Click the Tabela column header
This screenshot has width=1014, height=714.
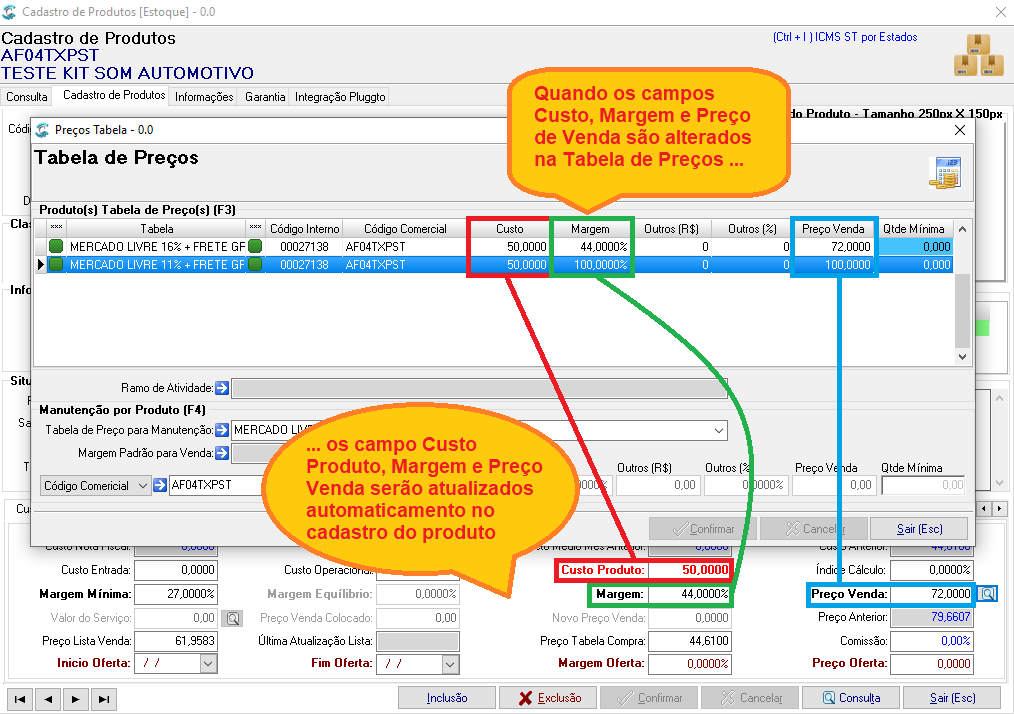156,229
